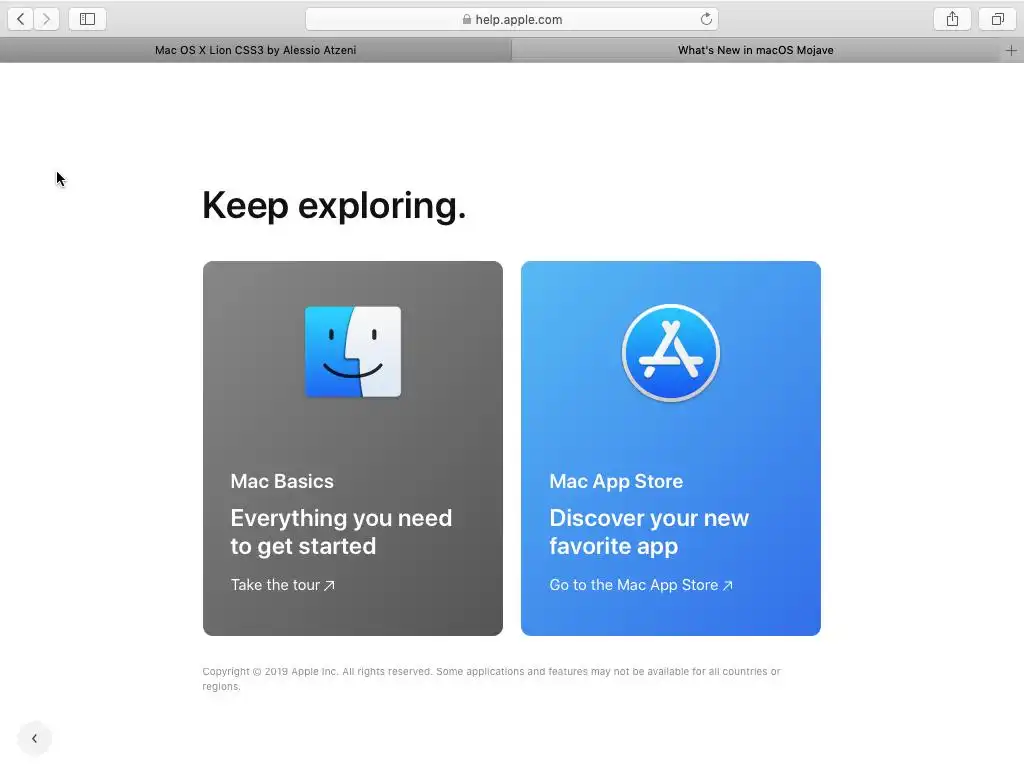Follow the Take the tour link
This screenshot has width=1024, height=768.
click(x=282, y=585)
